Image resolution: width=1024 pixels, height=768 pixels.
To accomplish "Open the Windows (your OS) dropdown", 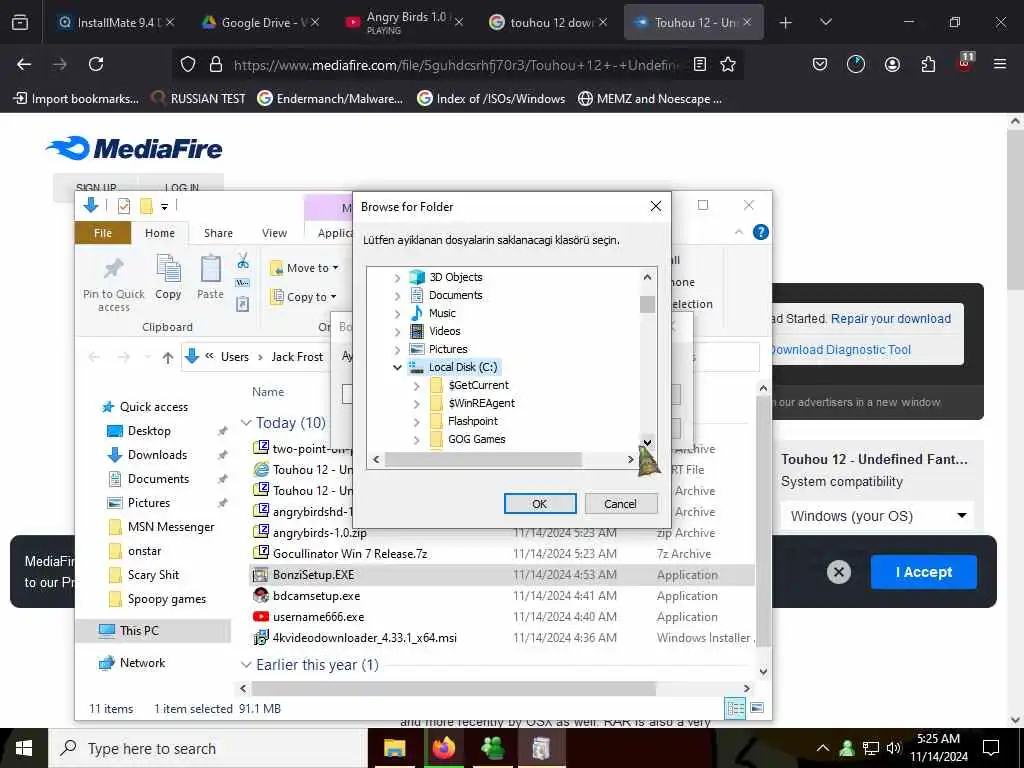I will (877, 516).
